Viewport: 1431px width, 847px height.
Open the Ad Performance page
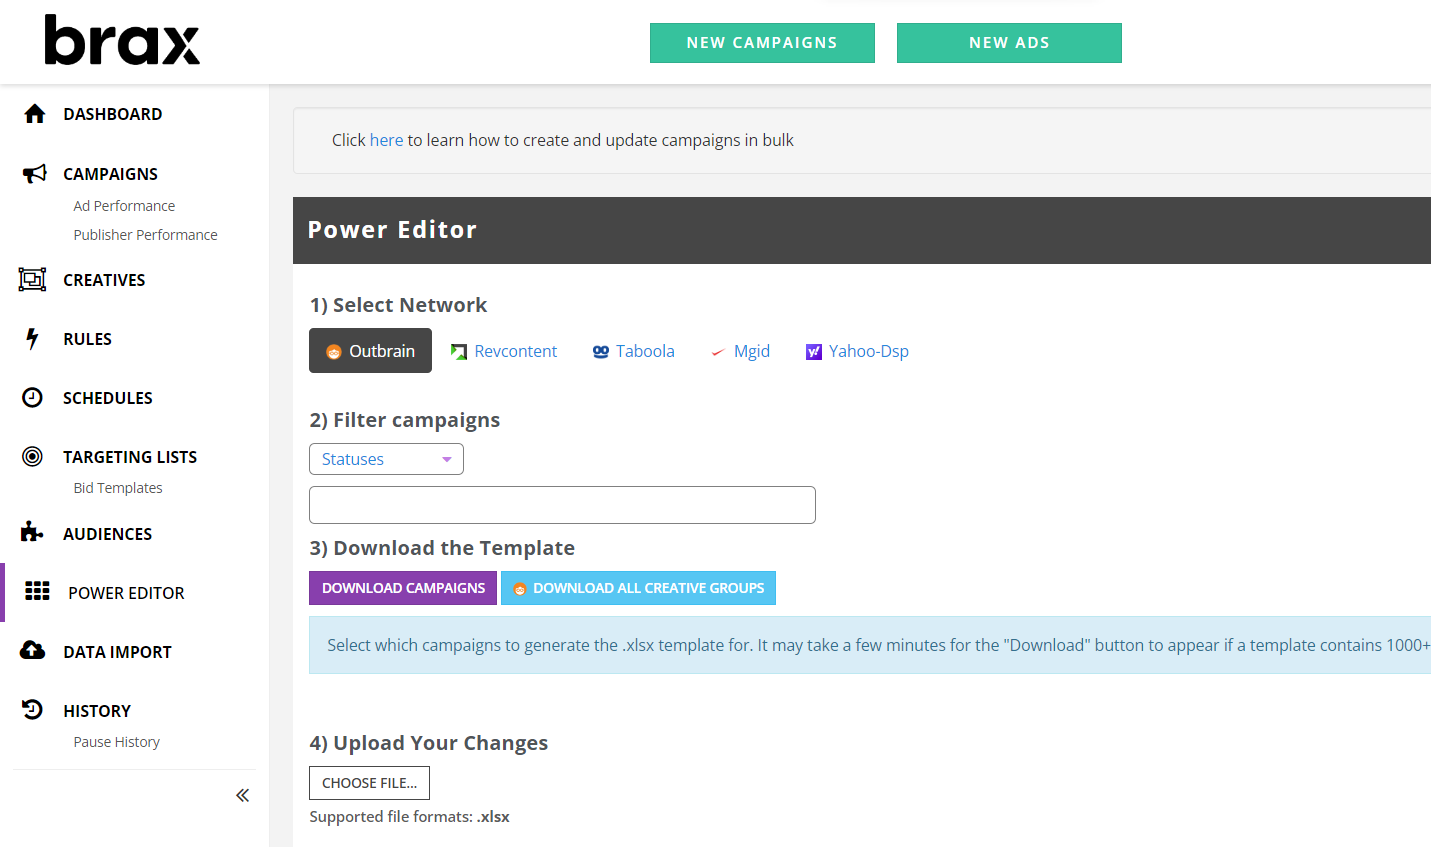(124, 205)
